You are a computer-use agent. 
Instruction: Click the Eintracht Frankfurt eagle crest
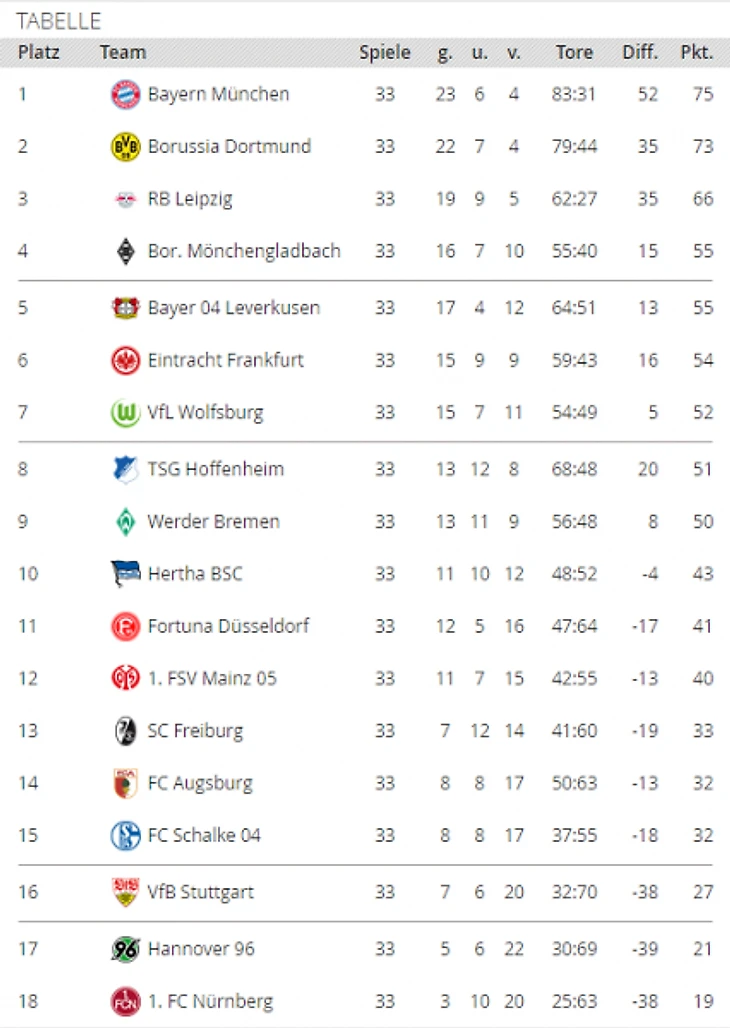click(125, 361)
